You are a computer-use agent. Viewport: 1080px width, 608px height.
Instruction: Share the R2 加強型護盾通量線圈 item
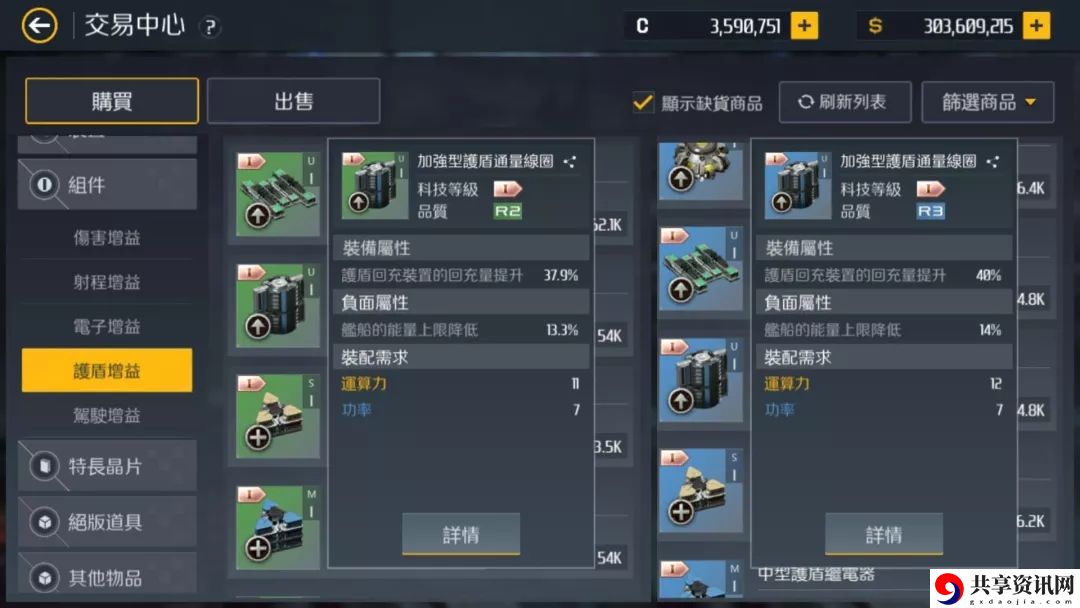point(570,162)
